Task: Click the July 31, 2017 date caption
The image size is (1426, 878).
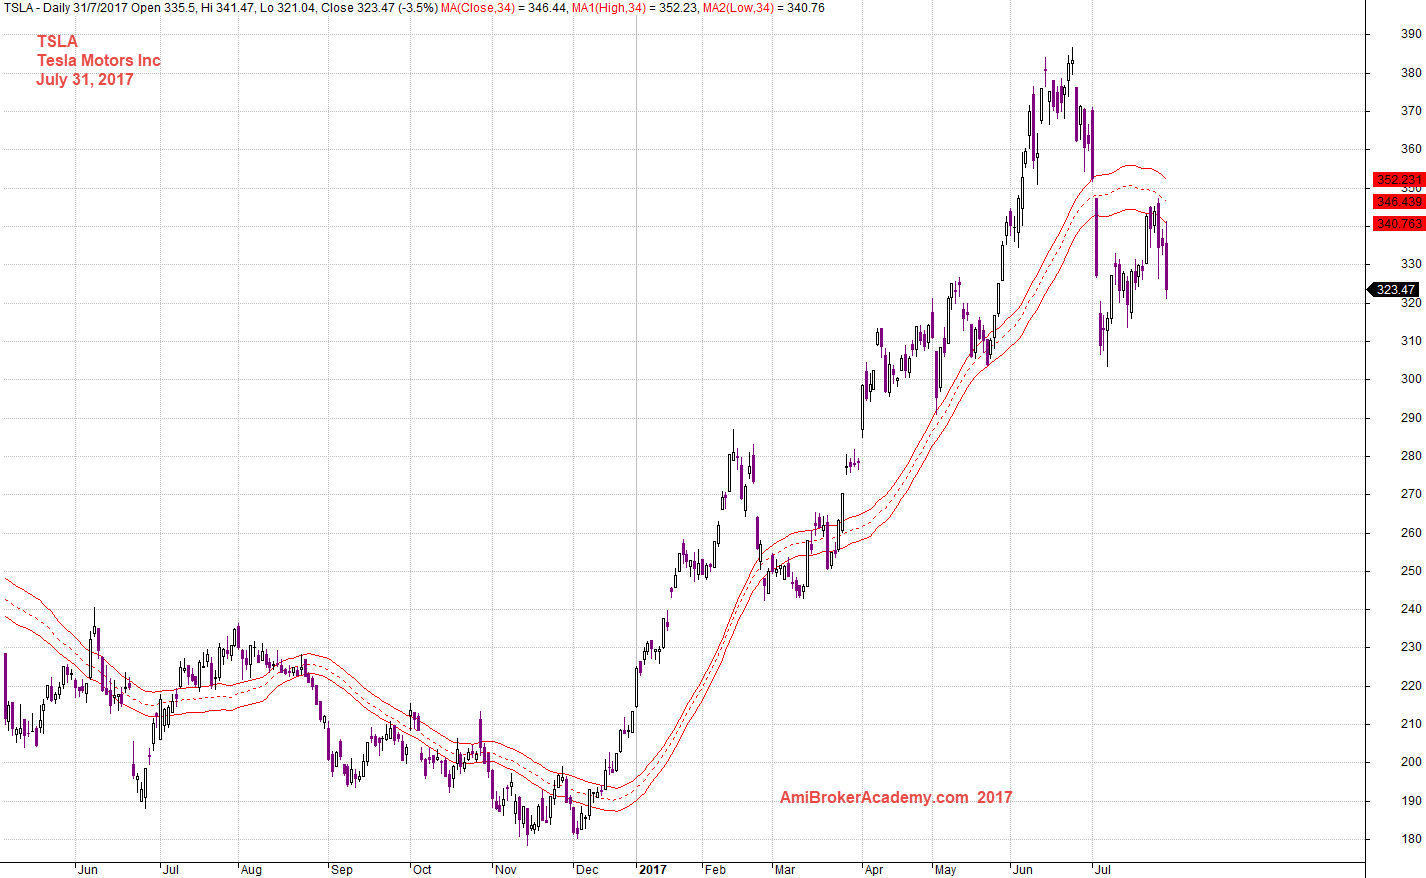Action: [x=85, y=79]
